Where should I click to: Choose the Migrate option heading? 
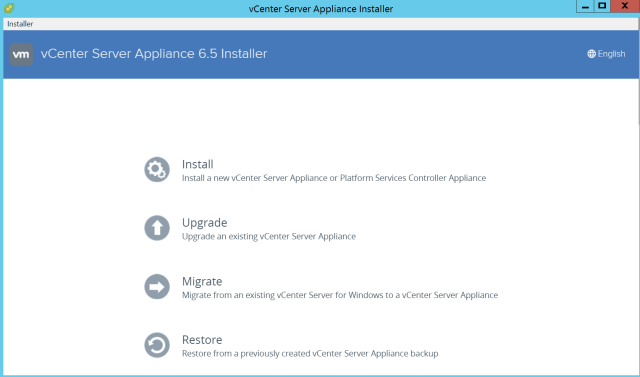[202, 281]
